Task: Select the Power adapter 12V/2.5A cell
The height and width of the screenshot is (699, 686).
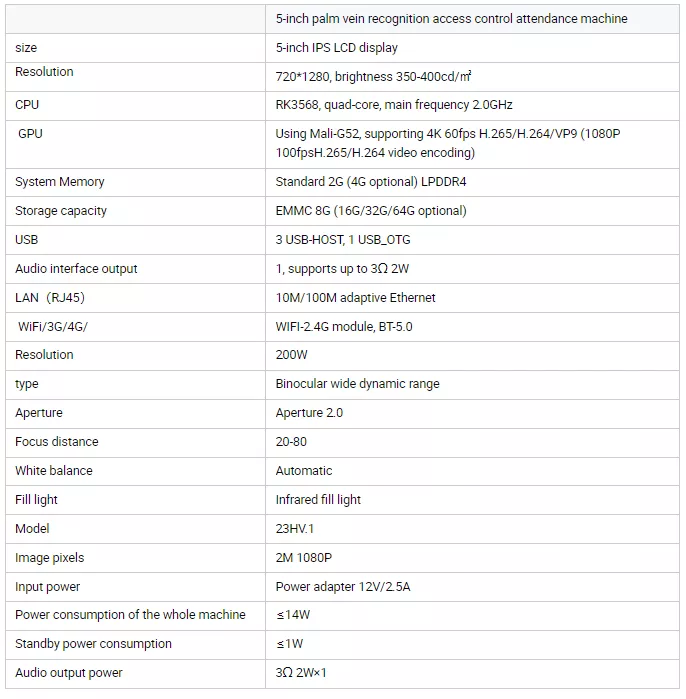Action: [472, 587]
